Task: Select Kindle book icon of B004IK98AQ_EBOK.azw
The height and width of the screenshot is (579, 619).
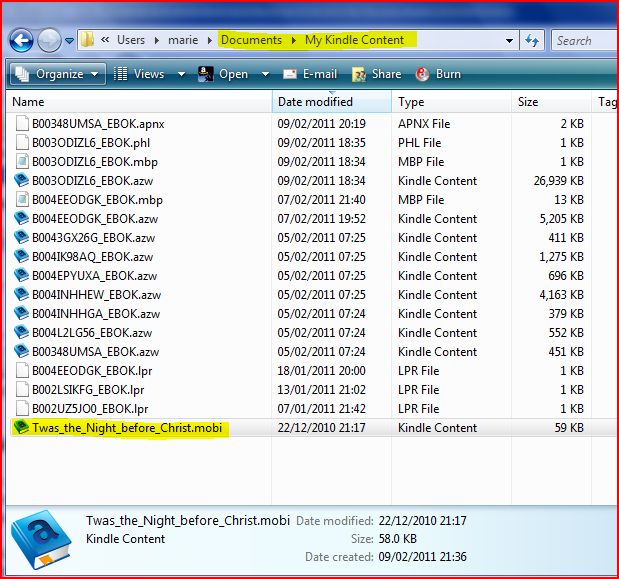Action: (21, 256)
